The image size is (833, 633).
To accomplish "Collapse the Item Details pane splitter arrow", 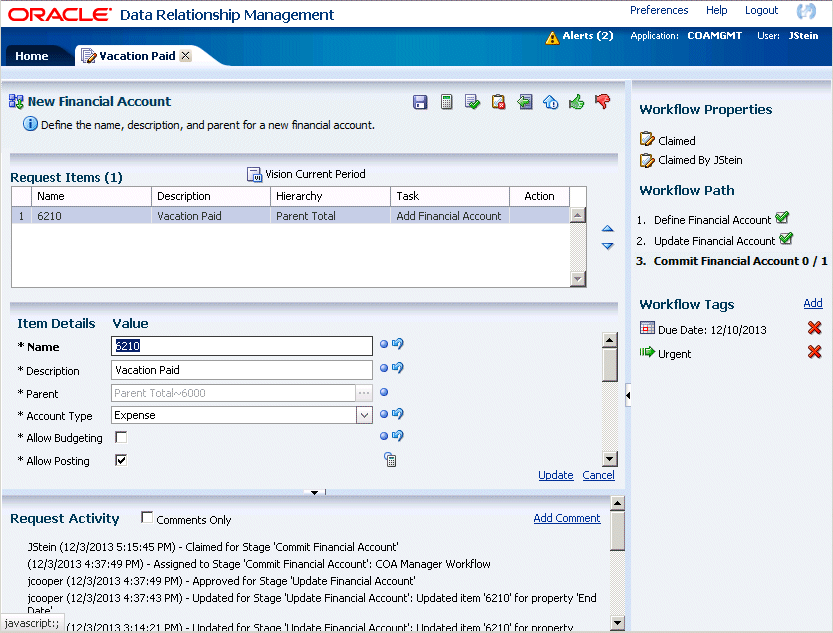I will [314, 492].
